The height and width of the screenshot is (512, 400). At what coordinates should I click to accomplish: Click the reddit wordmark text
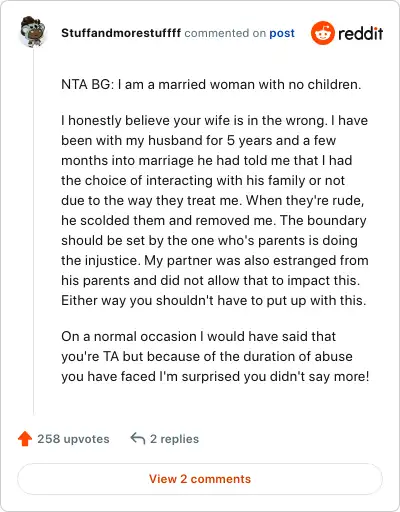coord(361,33)
